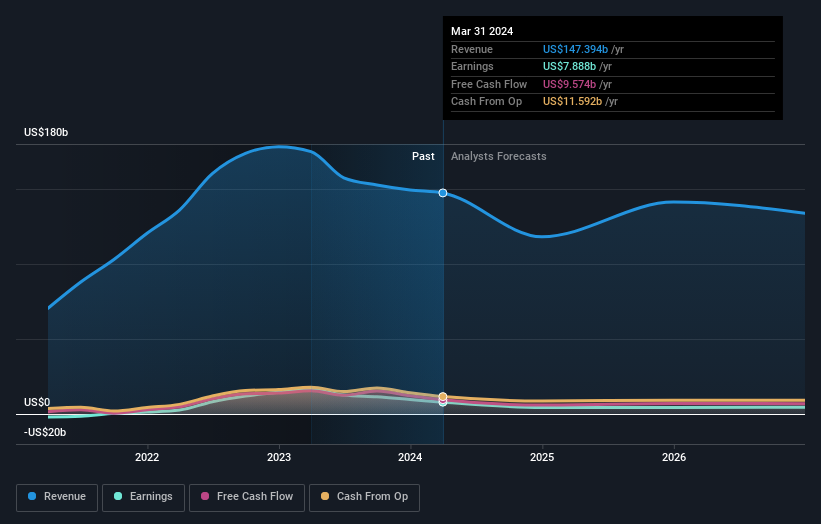The height and width of the screenshot is (524, 821).
Task: Click the 2026 x-axis label
Action: (674, 458)
